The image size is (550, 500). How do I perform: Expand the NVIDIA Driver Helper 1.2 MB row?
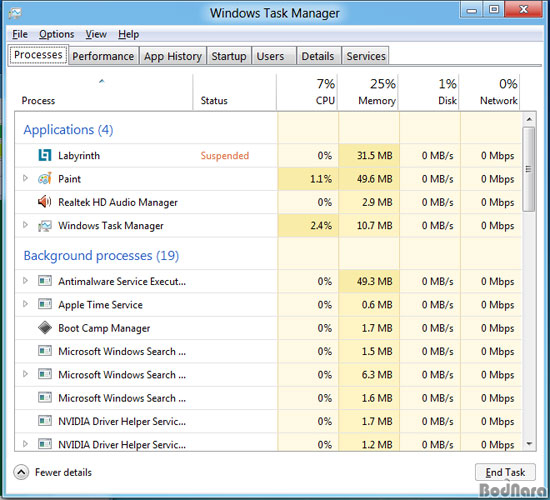(25, 444)
